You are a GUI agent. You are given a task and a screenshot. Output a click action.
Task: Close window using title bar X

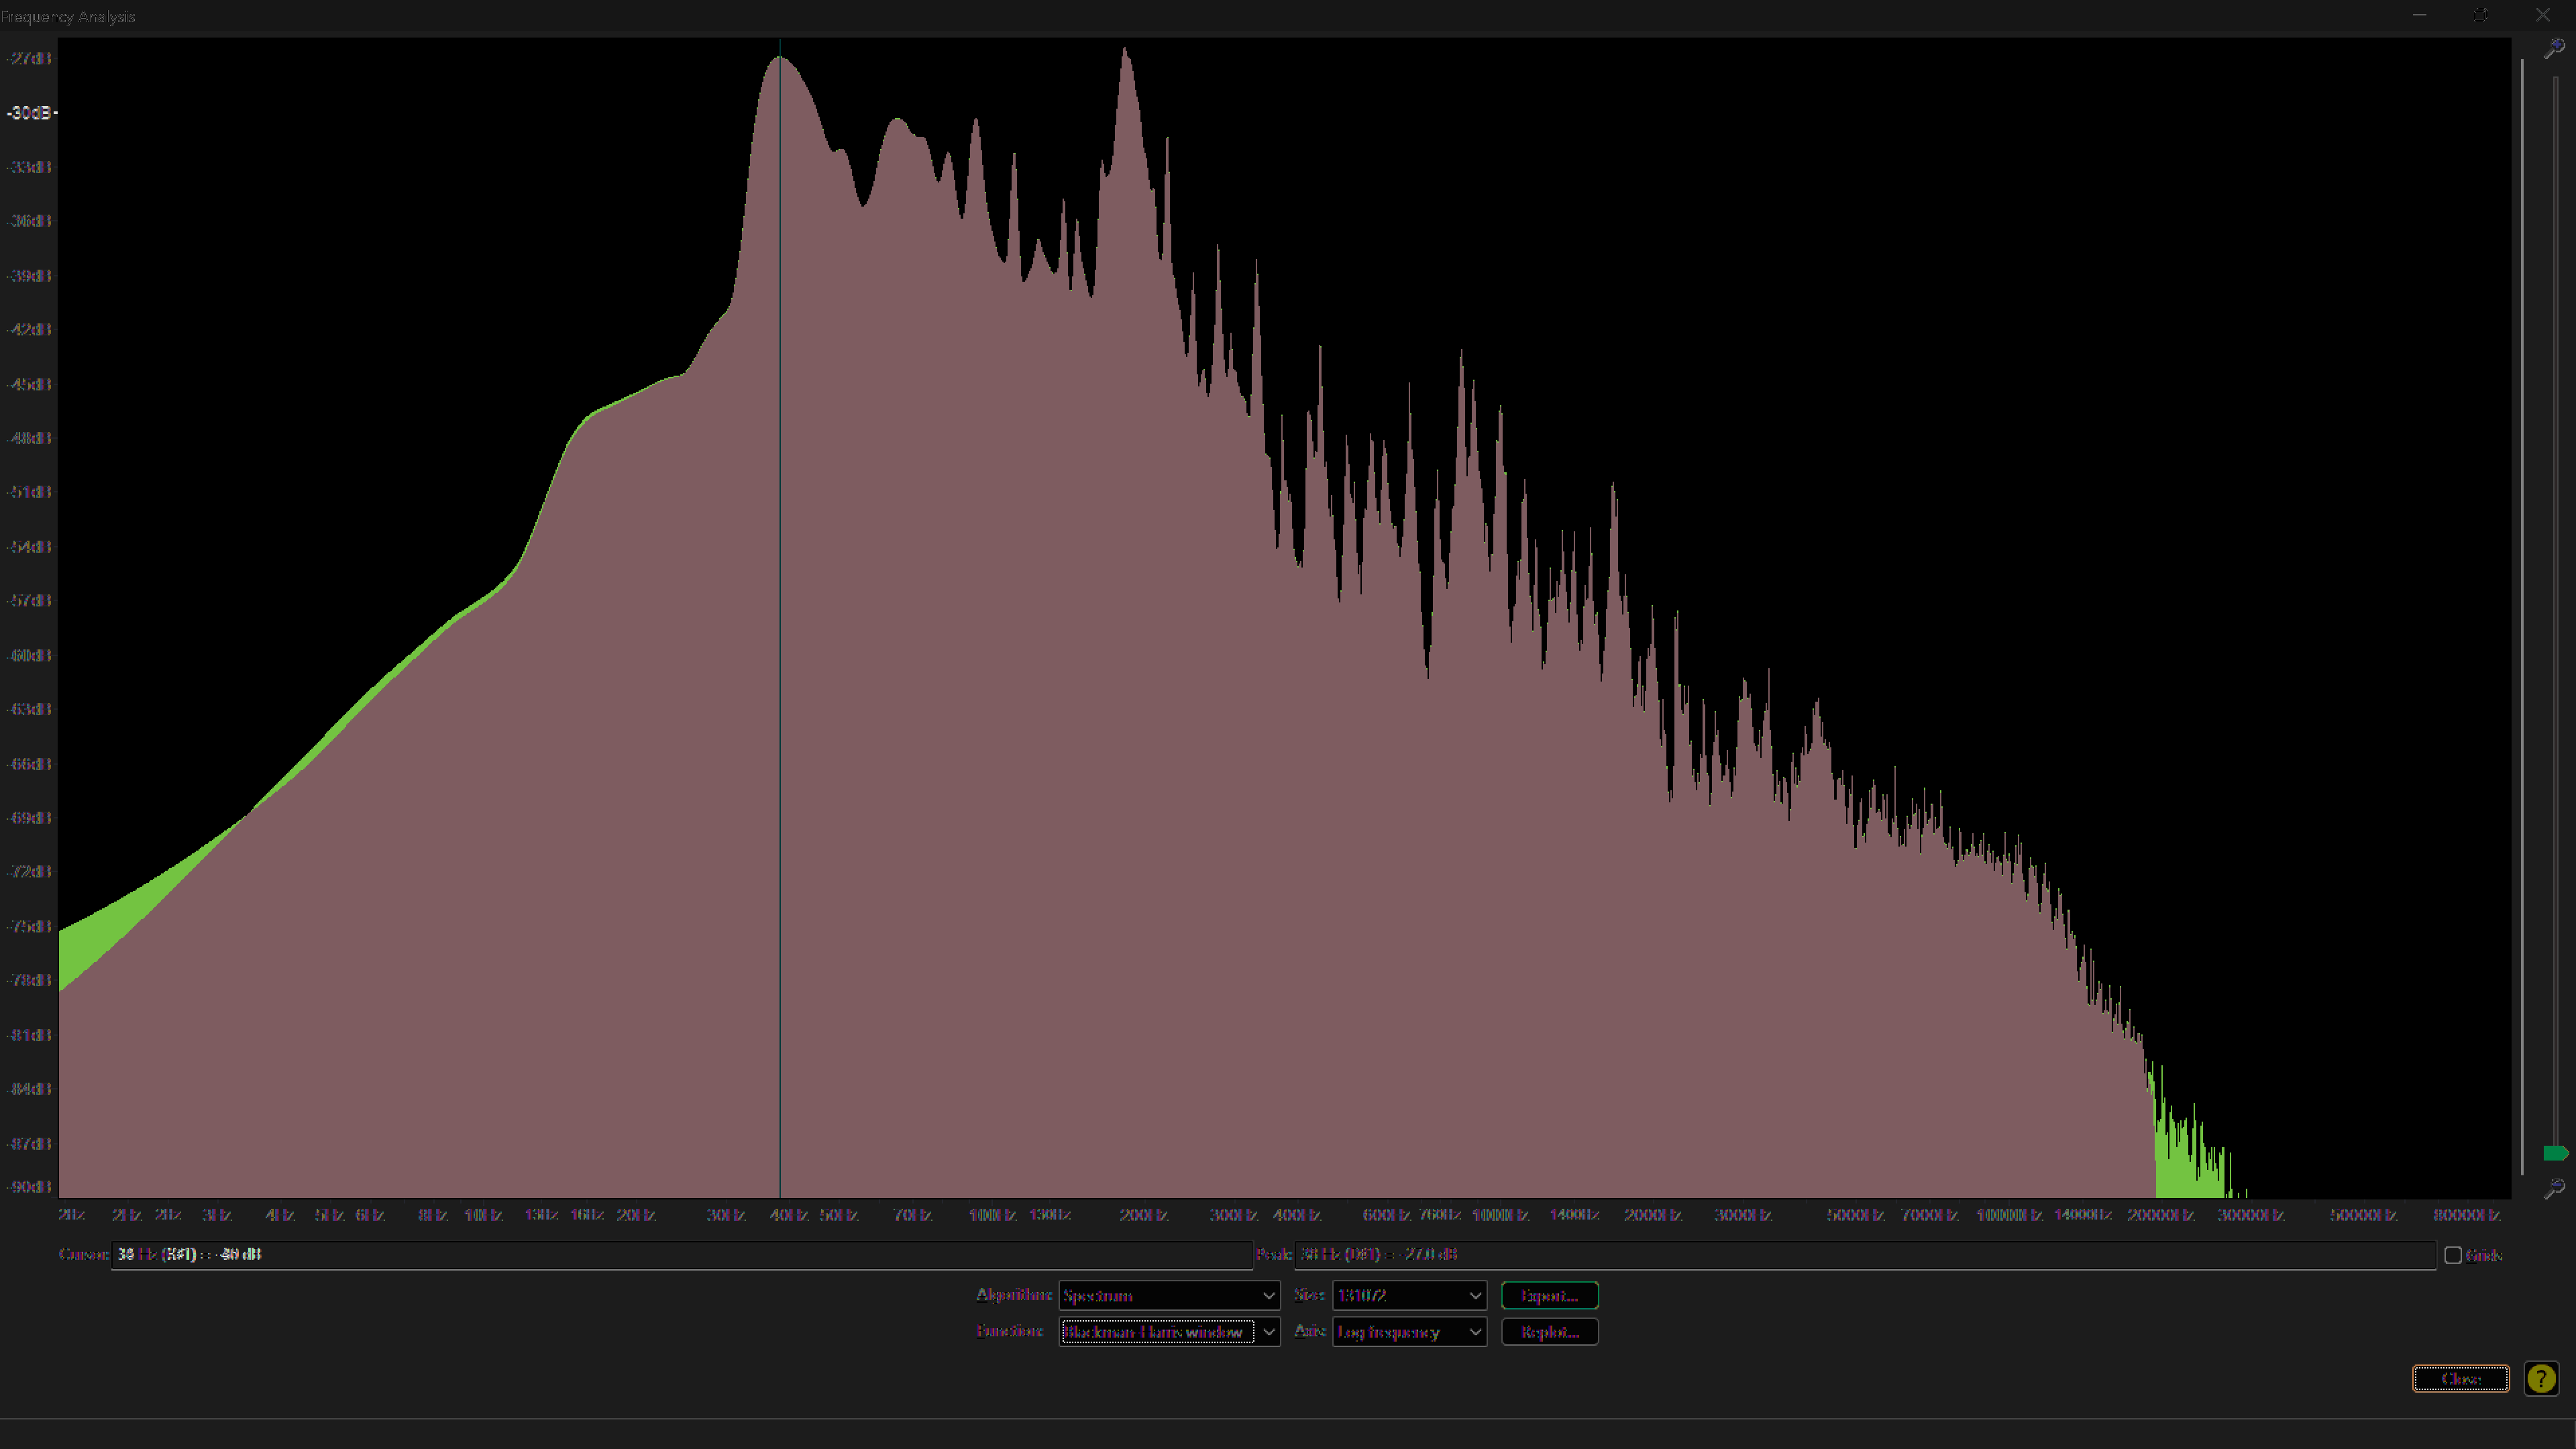point(2543,15)
